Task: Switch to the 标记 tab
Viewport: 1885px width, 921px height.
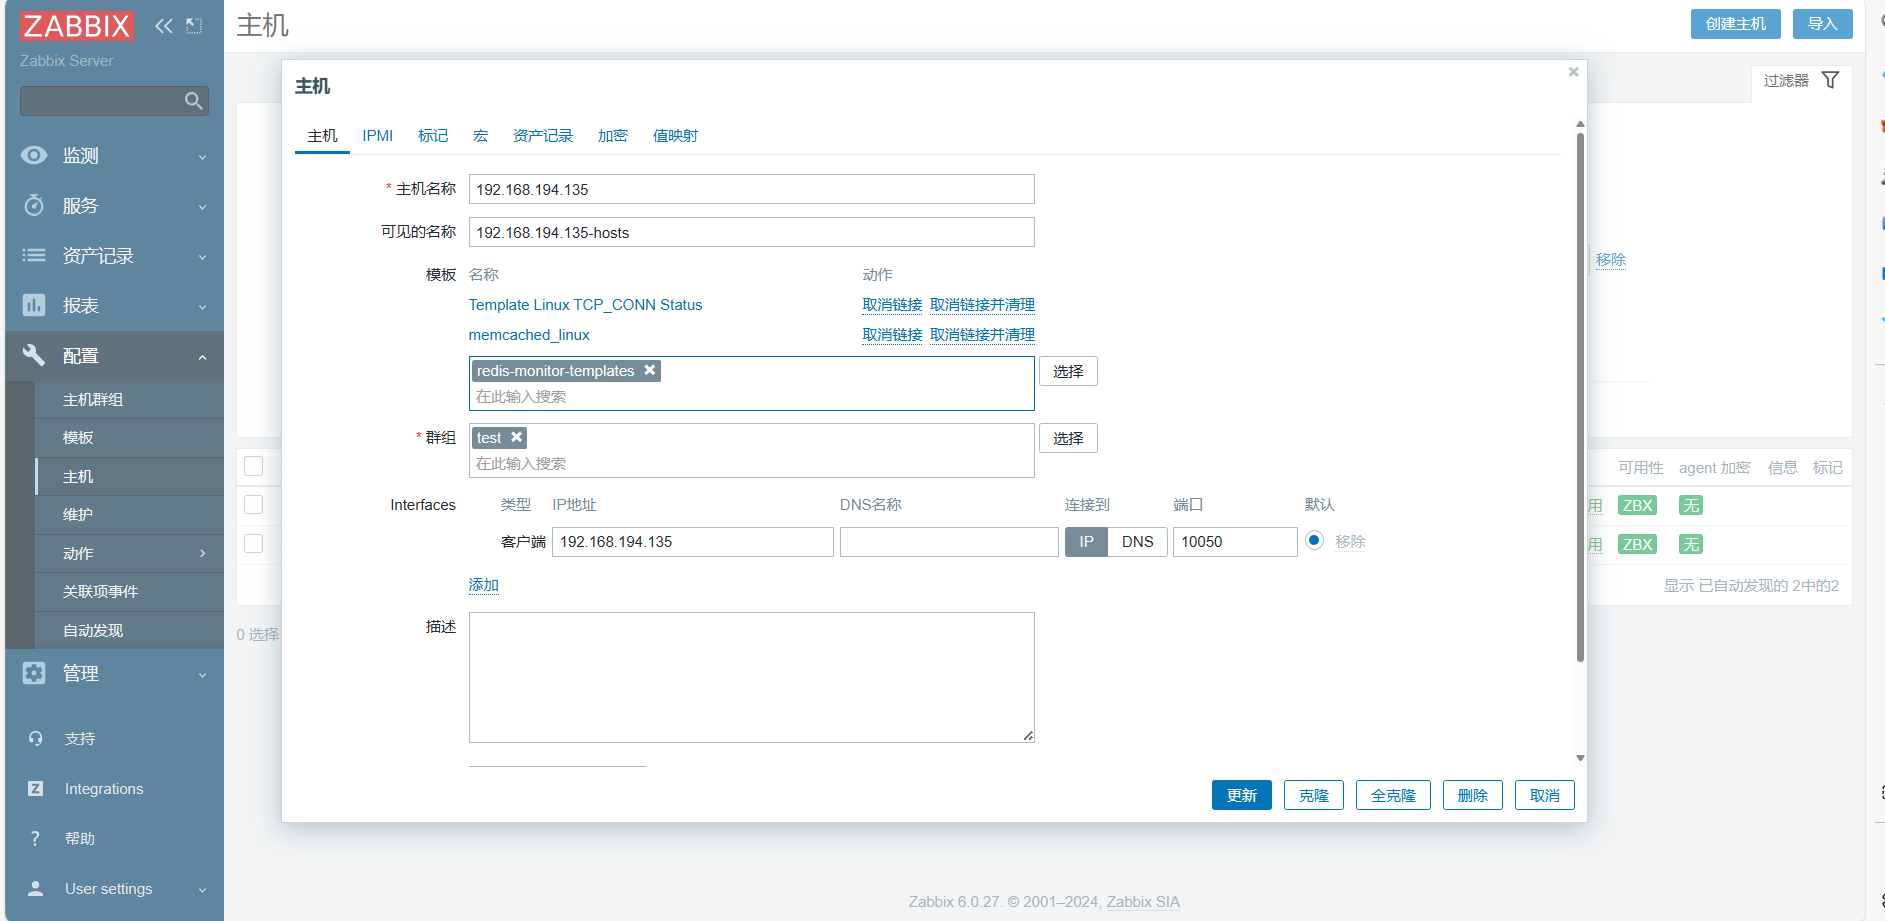Action: click(x=433, y=136)
